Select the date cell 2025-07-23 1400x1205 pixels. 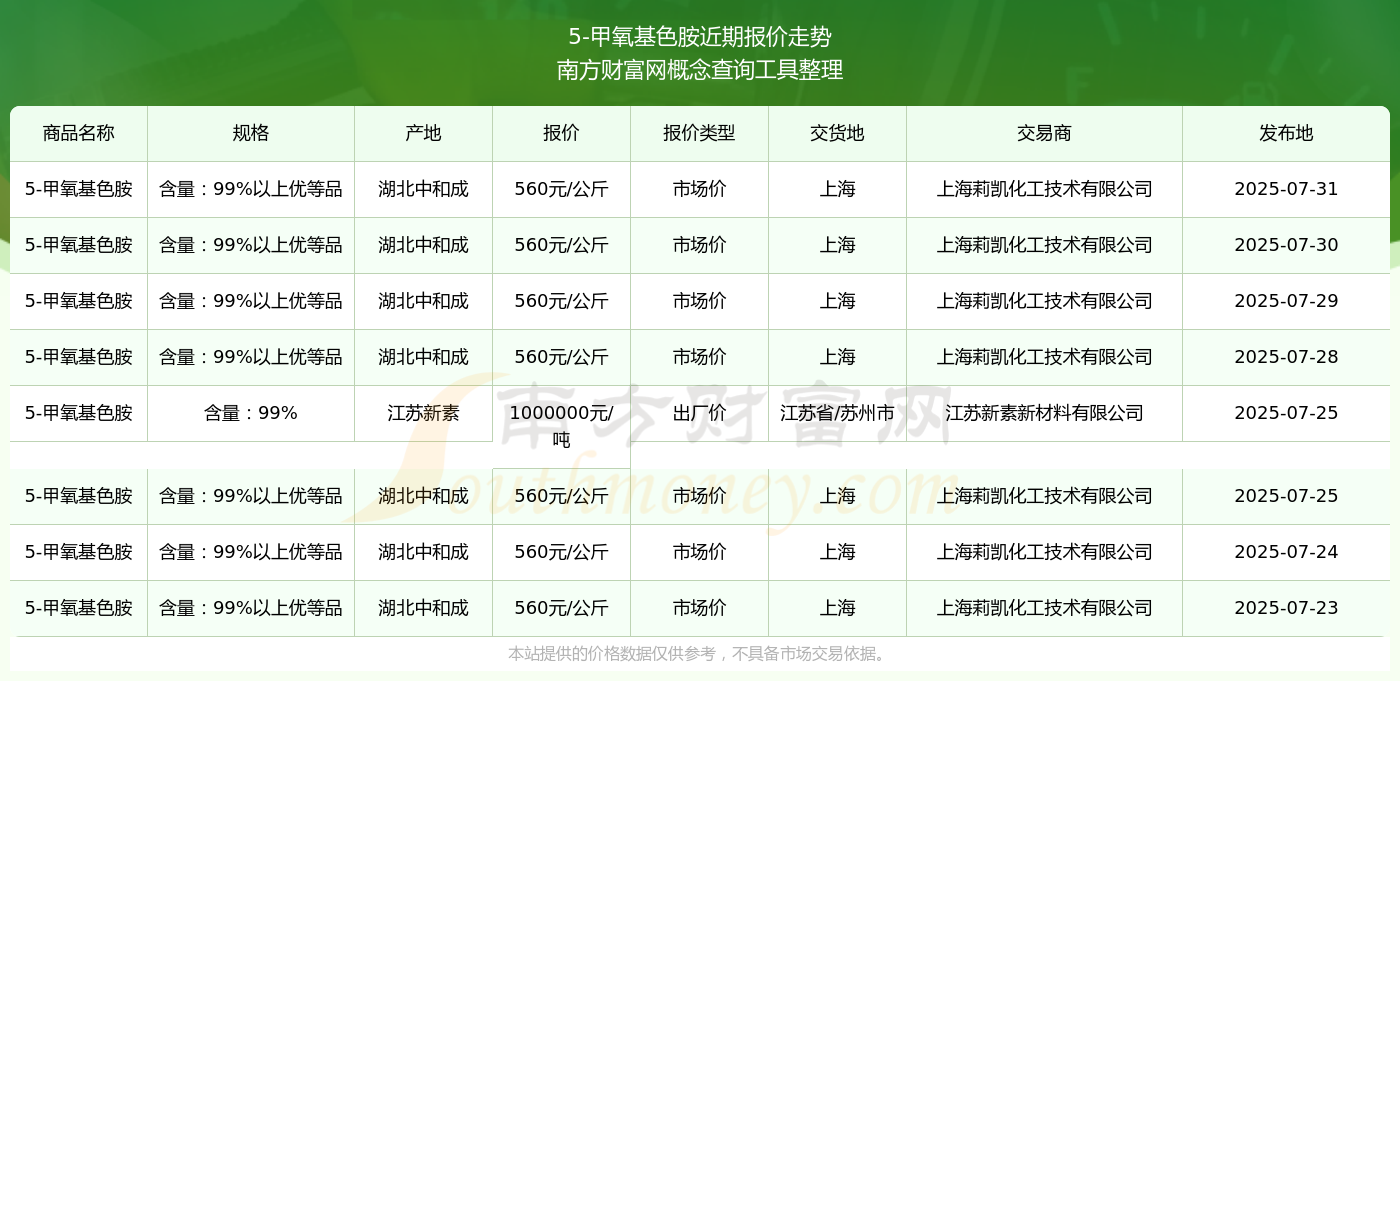1286,608
